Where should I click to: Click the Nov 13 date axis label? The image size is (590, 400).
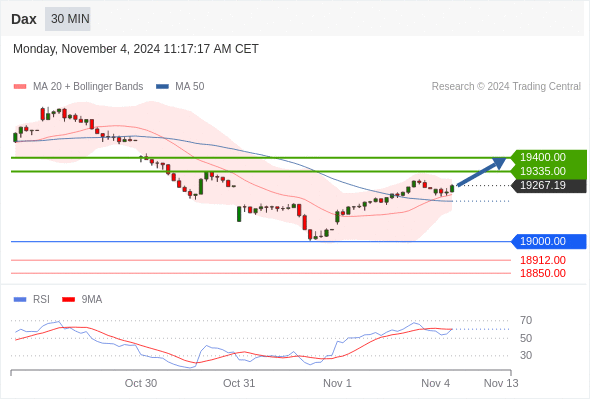coord(501,383)
